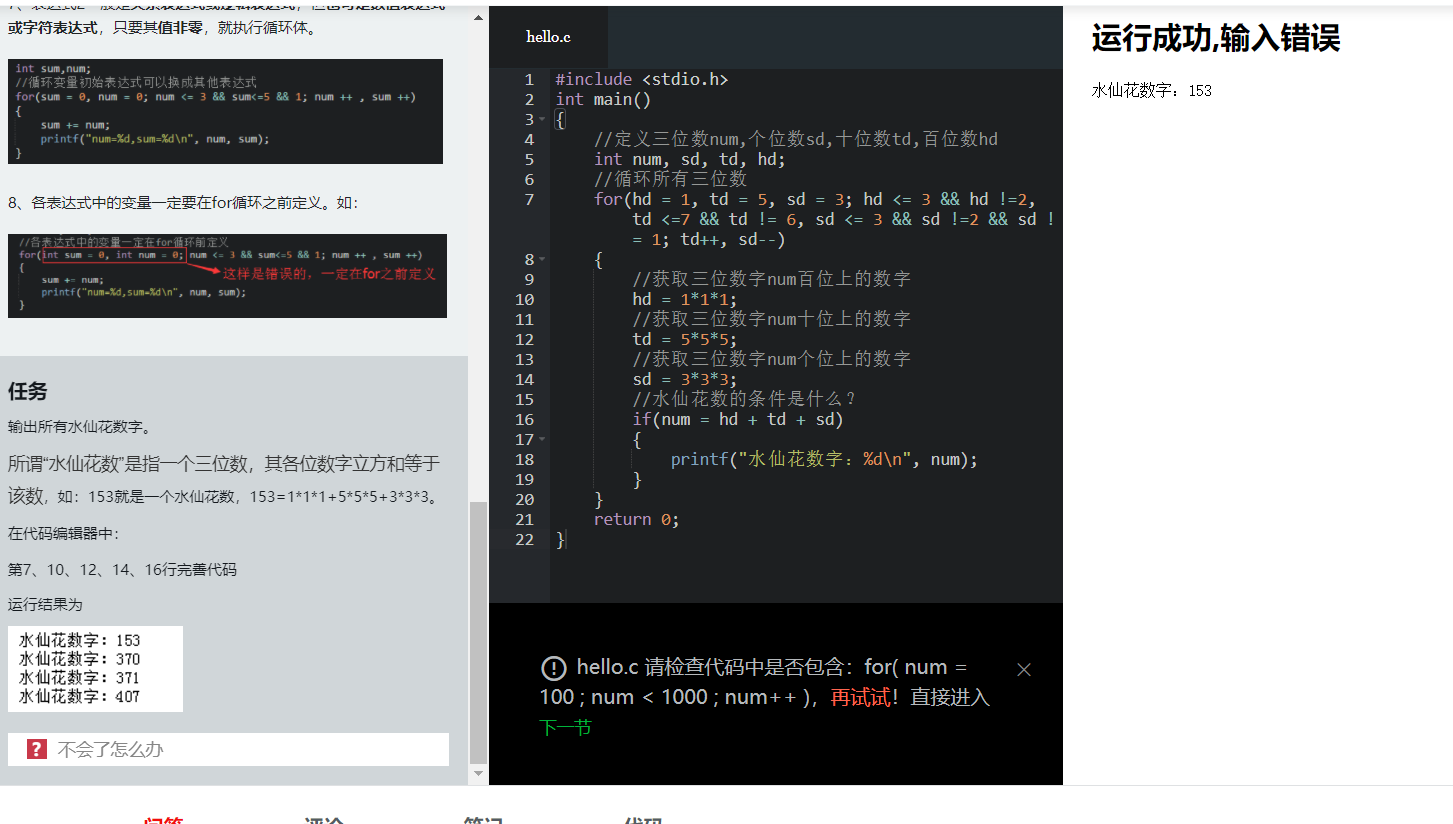Close the hello.c error notification

[1023, 670]
